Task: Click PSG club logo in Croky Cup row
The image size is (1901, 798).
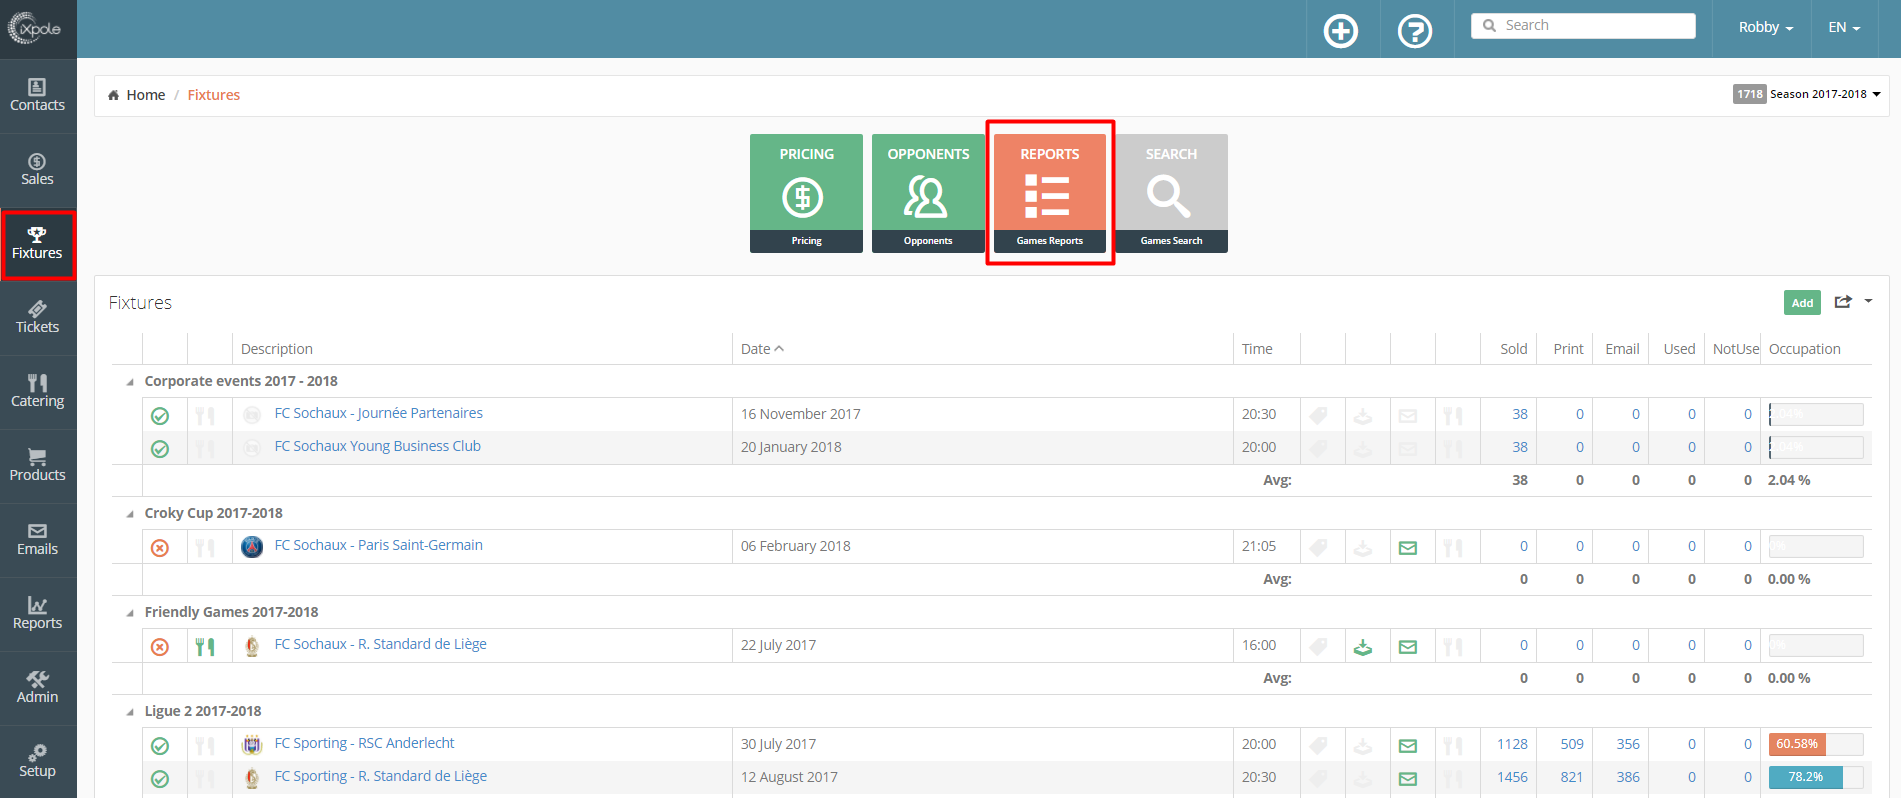Action: (252, 547)
